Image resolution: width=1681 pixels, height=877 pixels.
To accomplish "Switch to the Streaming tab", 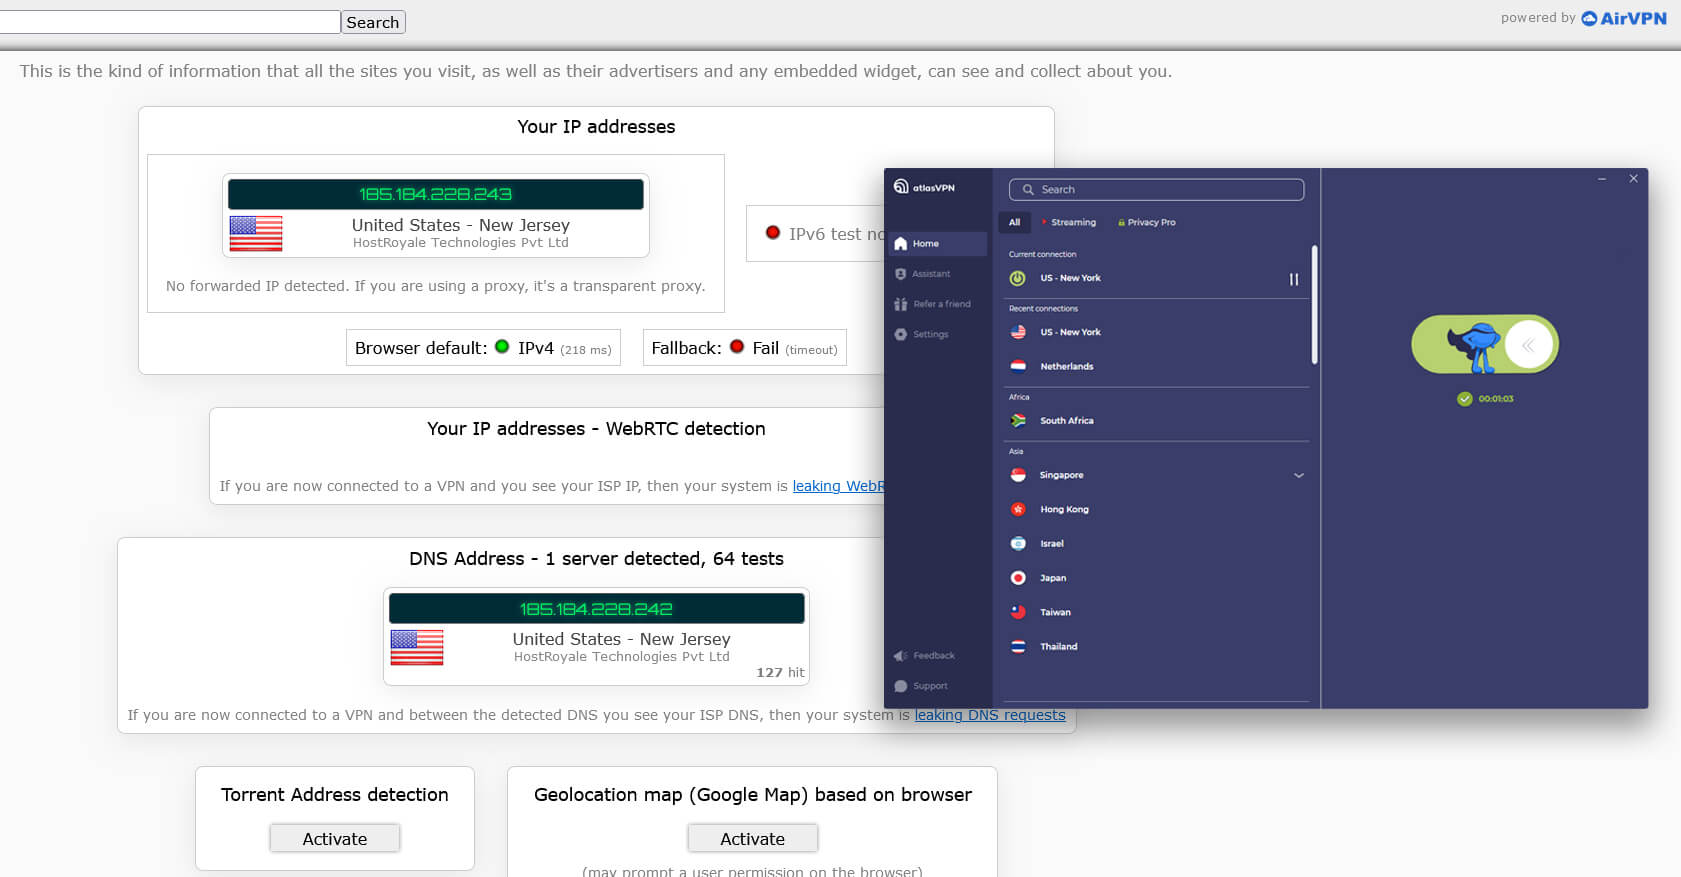I will pos(1068,222).
